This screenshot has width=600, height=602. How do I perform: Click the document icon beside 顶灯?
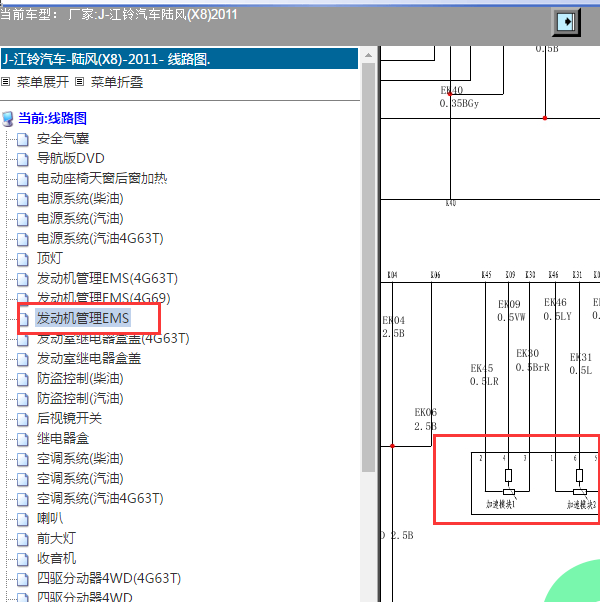[23, 259]
